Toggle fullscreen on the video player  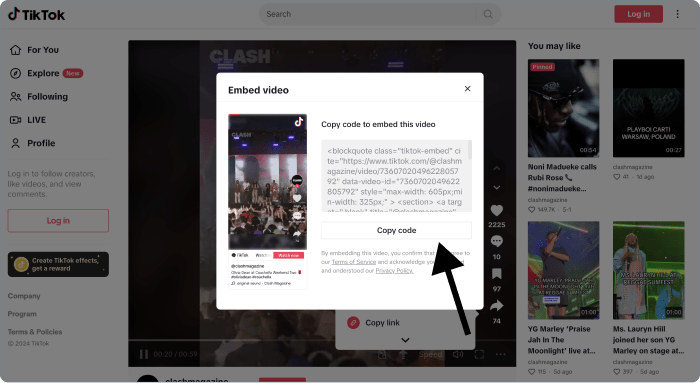(x=479, y=354)
